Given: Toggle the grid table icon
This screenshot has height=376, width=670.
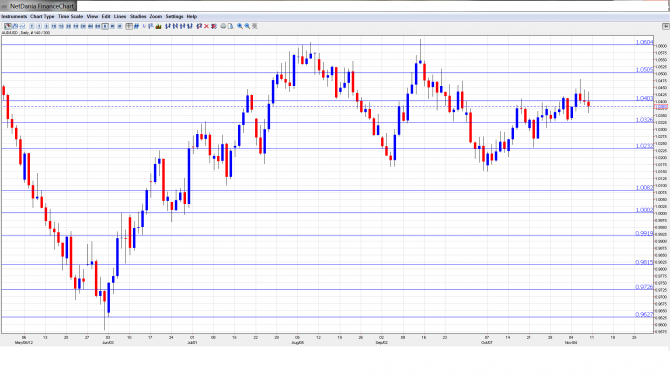Looking at the screenshot, I should (129, 26).
